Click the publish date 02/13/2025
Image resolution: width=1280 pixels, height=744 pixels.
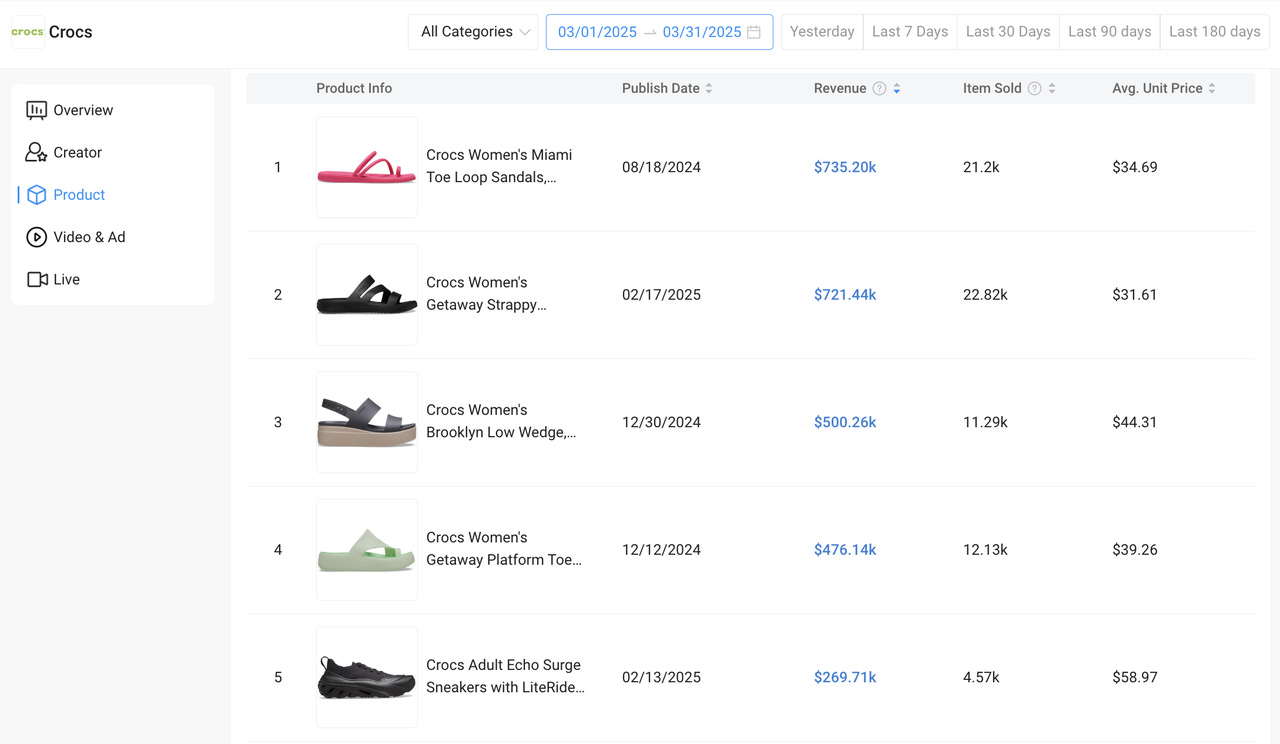(x=661, y=677)
